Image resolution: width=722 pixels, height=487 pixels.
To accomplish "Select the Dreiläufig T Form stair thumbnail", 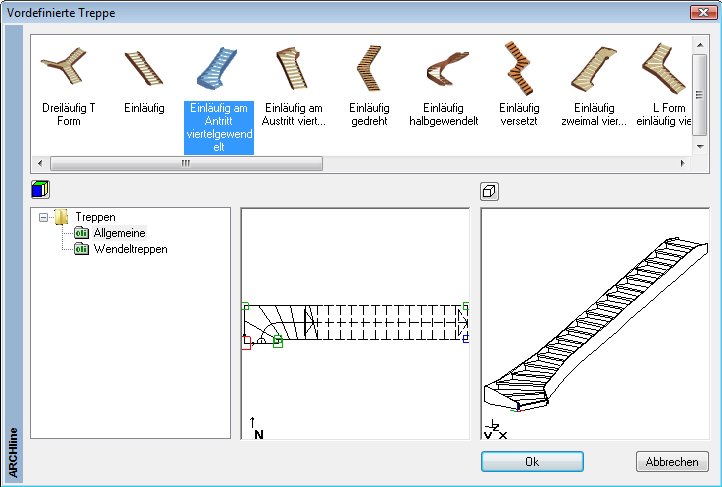I will (x=64, y=67).
